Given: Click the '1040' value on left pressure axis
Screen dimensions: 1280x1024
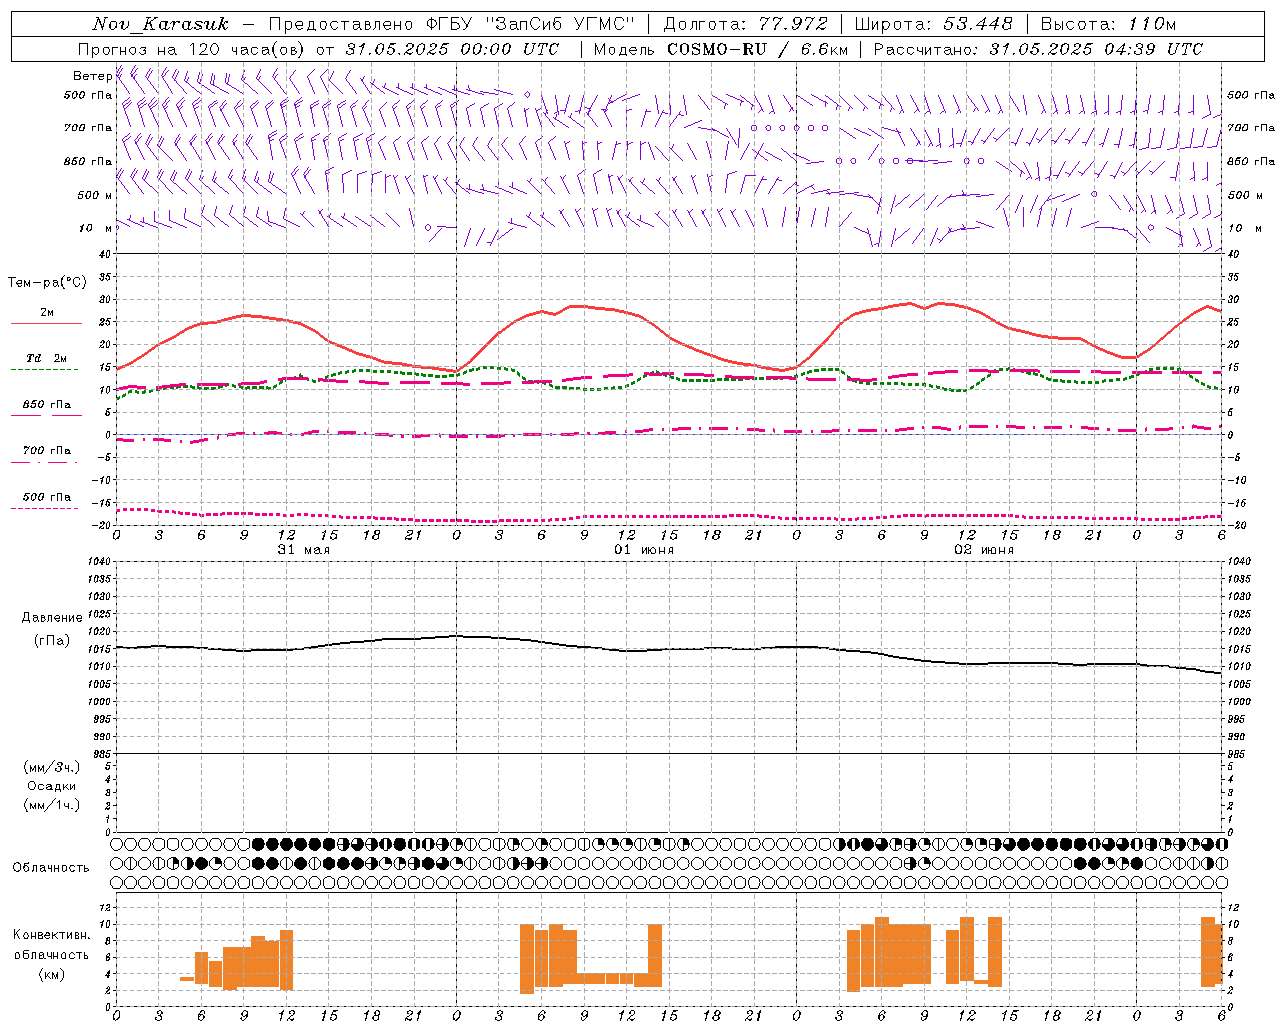Looking at the screenshot, I should click(99, 562).
